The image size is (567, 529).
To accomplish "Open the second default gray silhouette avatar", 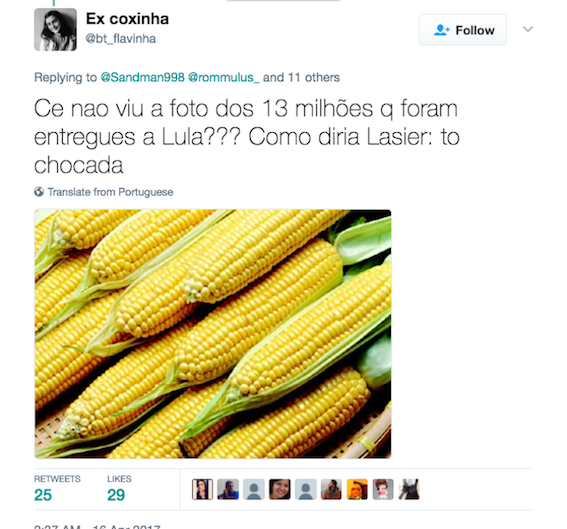I will tap(306, 489).
